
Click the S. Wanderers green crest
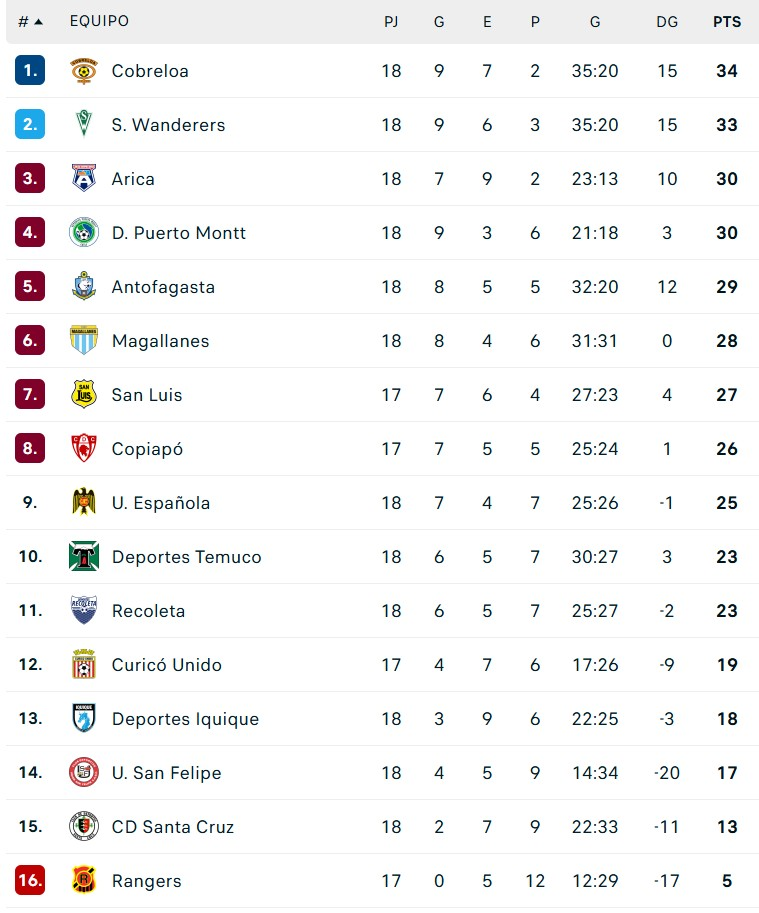coord(84,125)
